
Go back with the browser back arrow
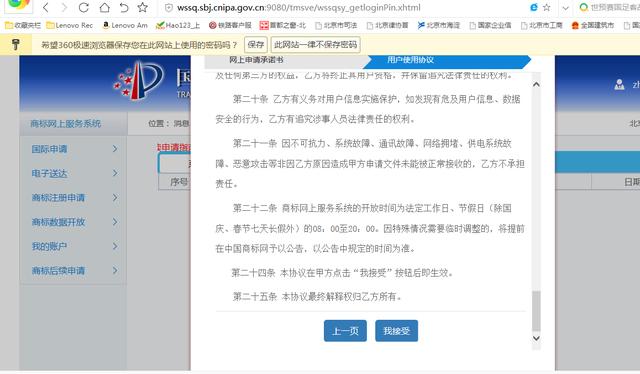point(46,7)
